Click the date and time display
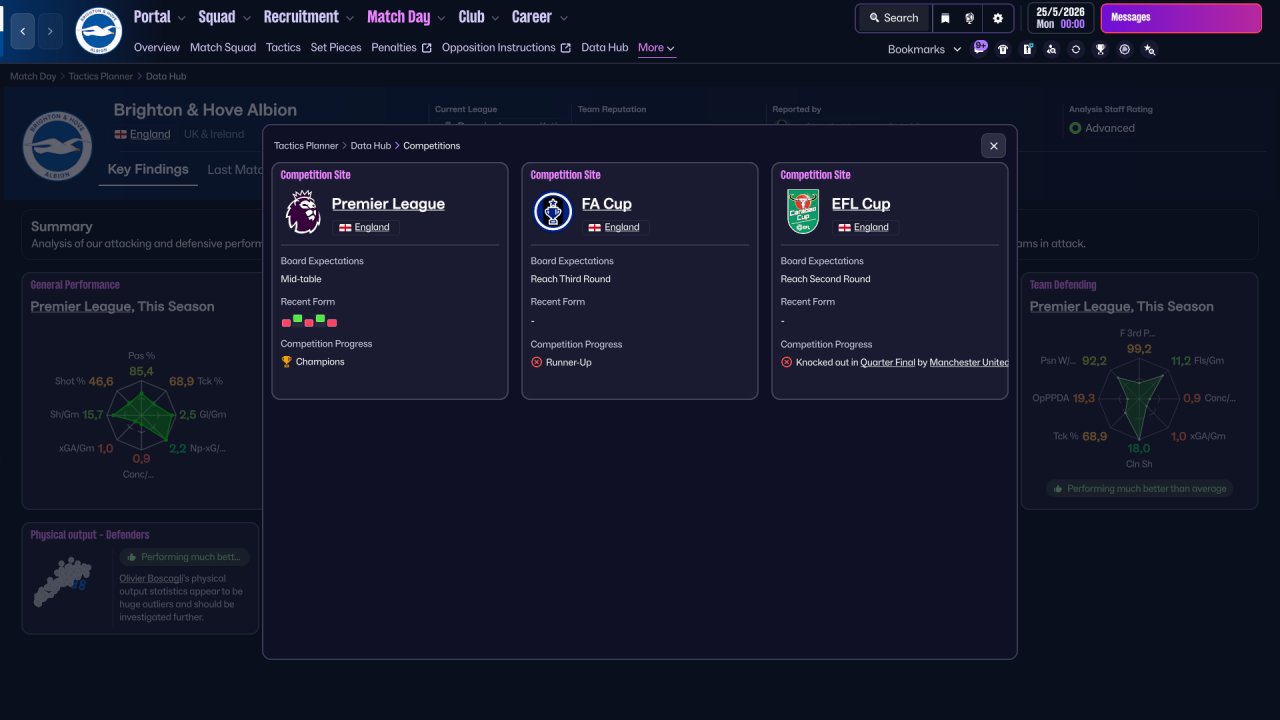 pos(1060,18)
